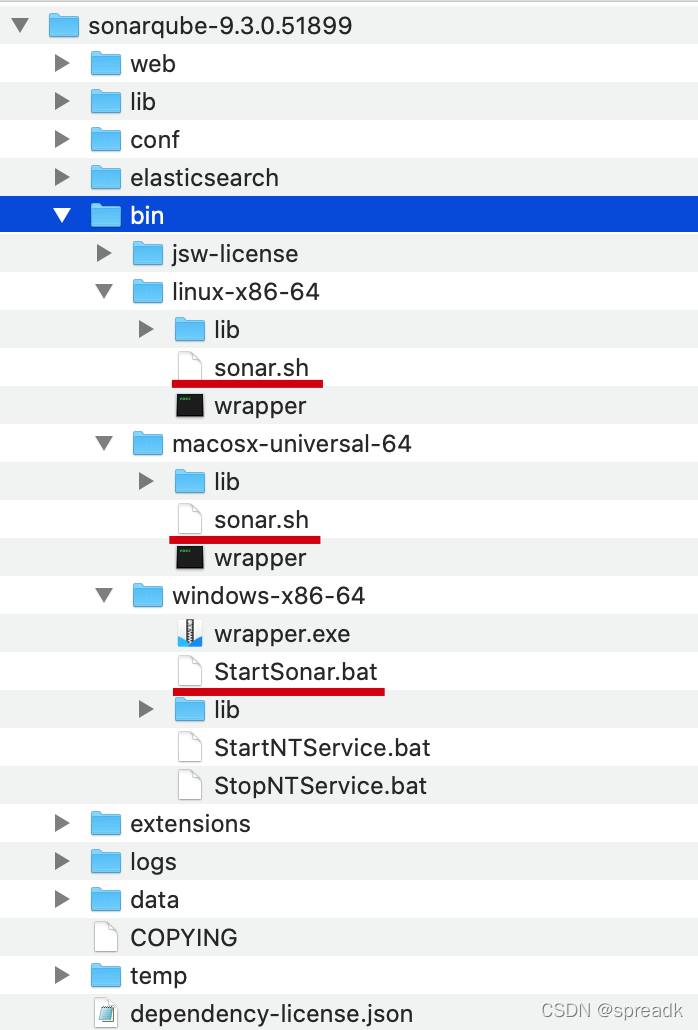
Task: Click the StartSonar.bat file icon
Action: [x=190, y=671]
